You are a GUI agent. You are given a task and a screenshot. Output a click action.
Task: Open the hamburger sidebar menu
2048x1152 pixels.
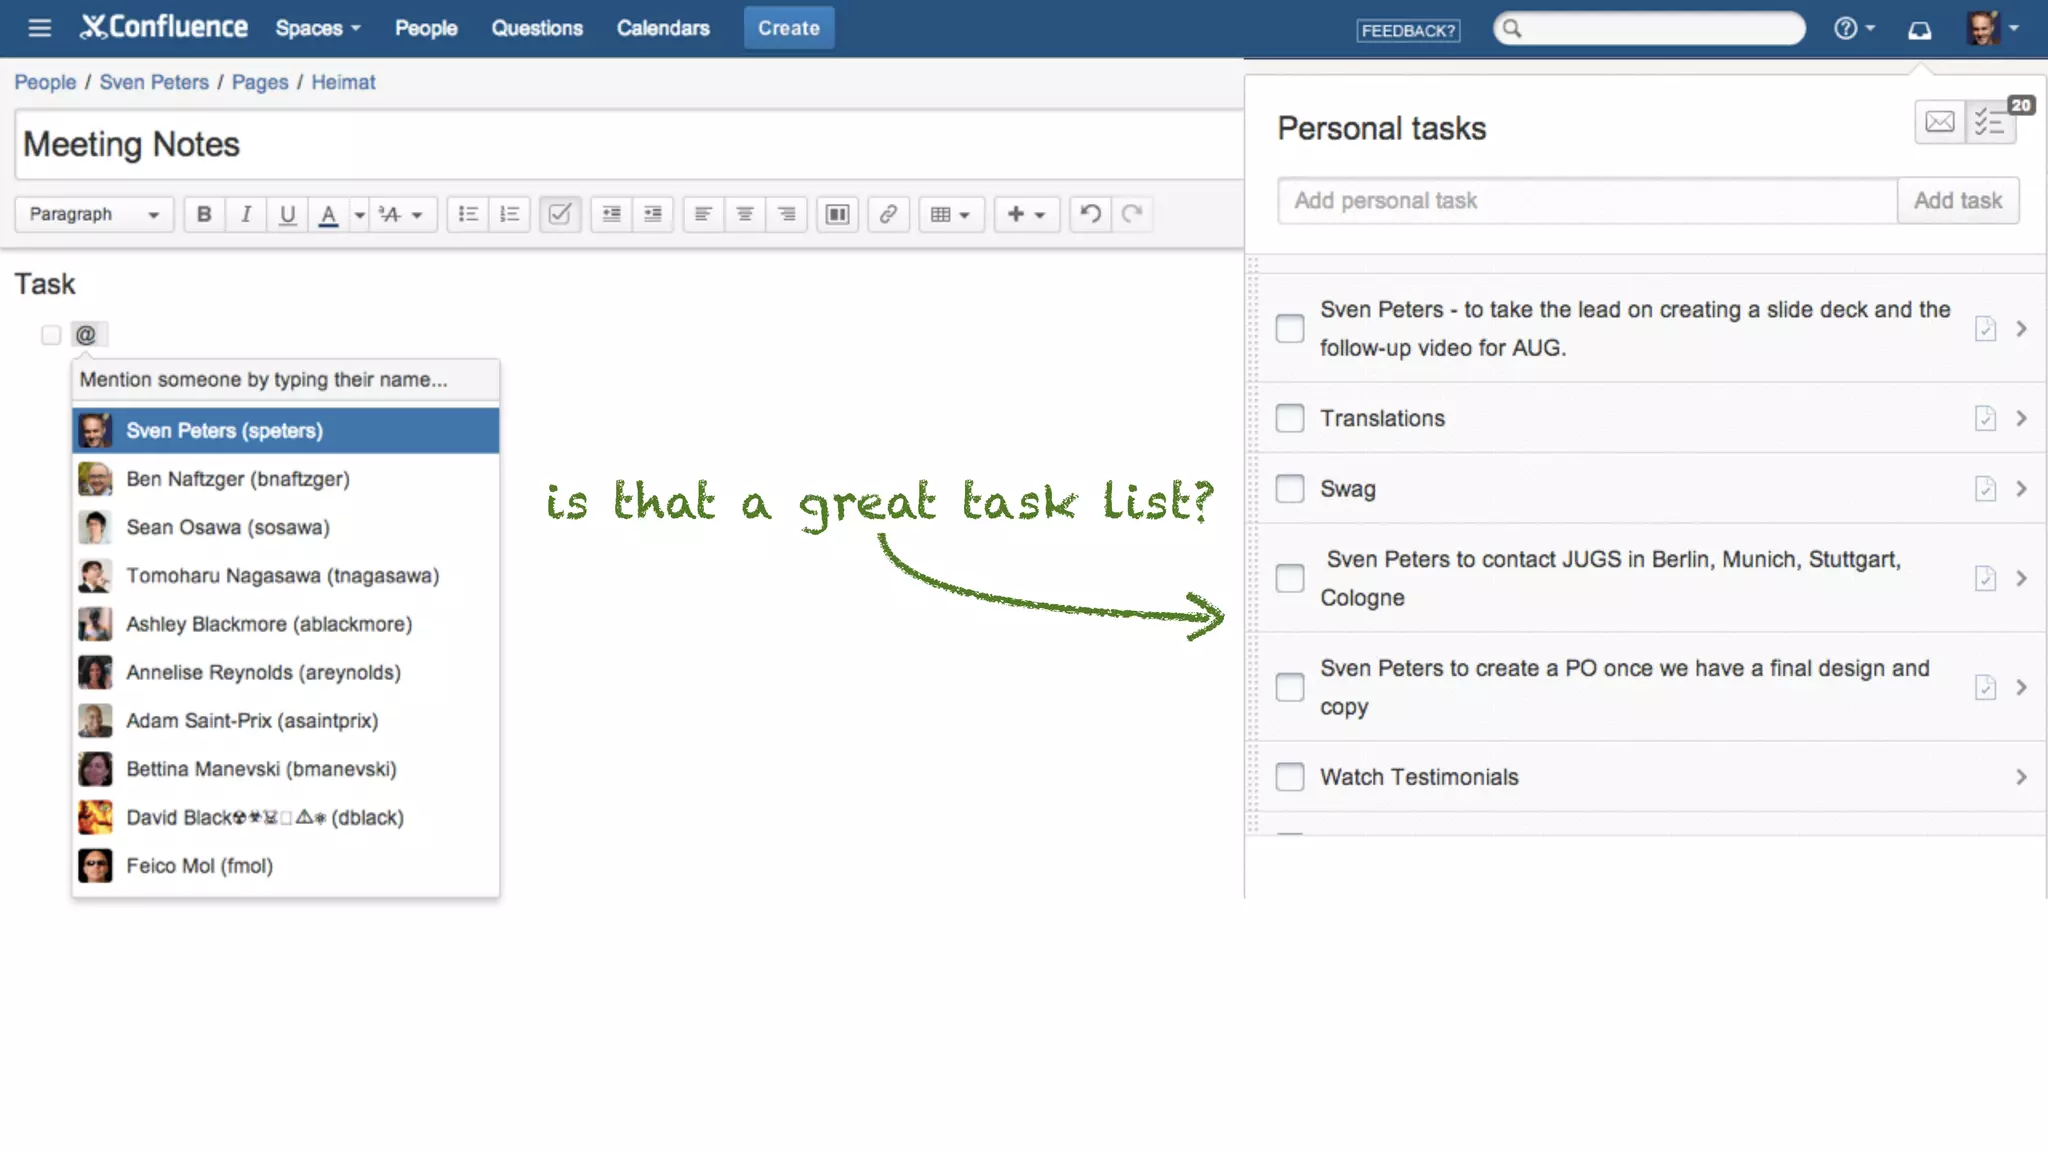tap(39, 28)
